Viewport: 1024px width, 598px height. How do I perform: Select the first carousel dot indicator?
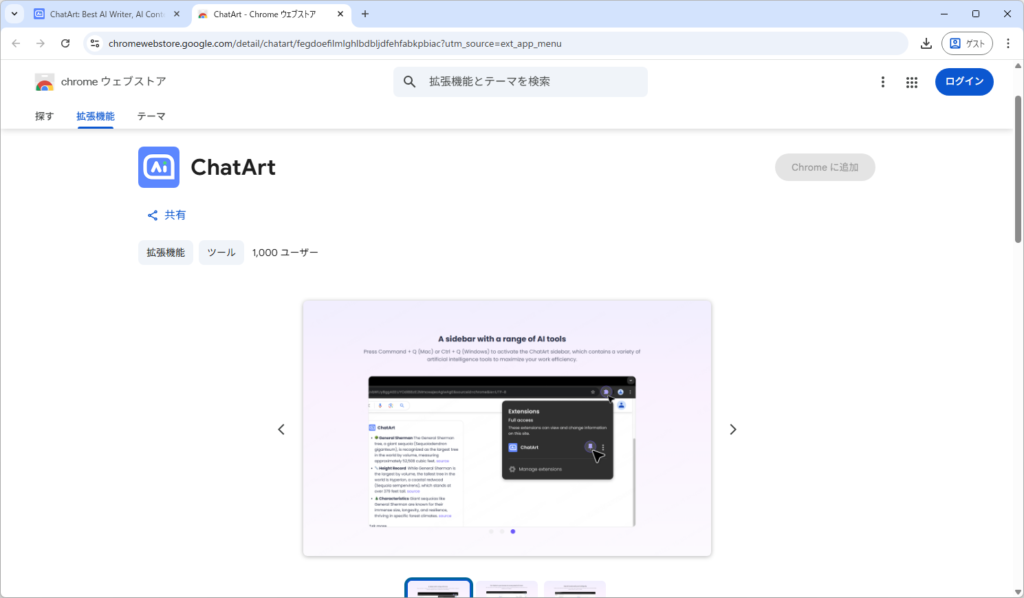491,532
